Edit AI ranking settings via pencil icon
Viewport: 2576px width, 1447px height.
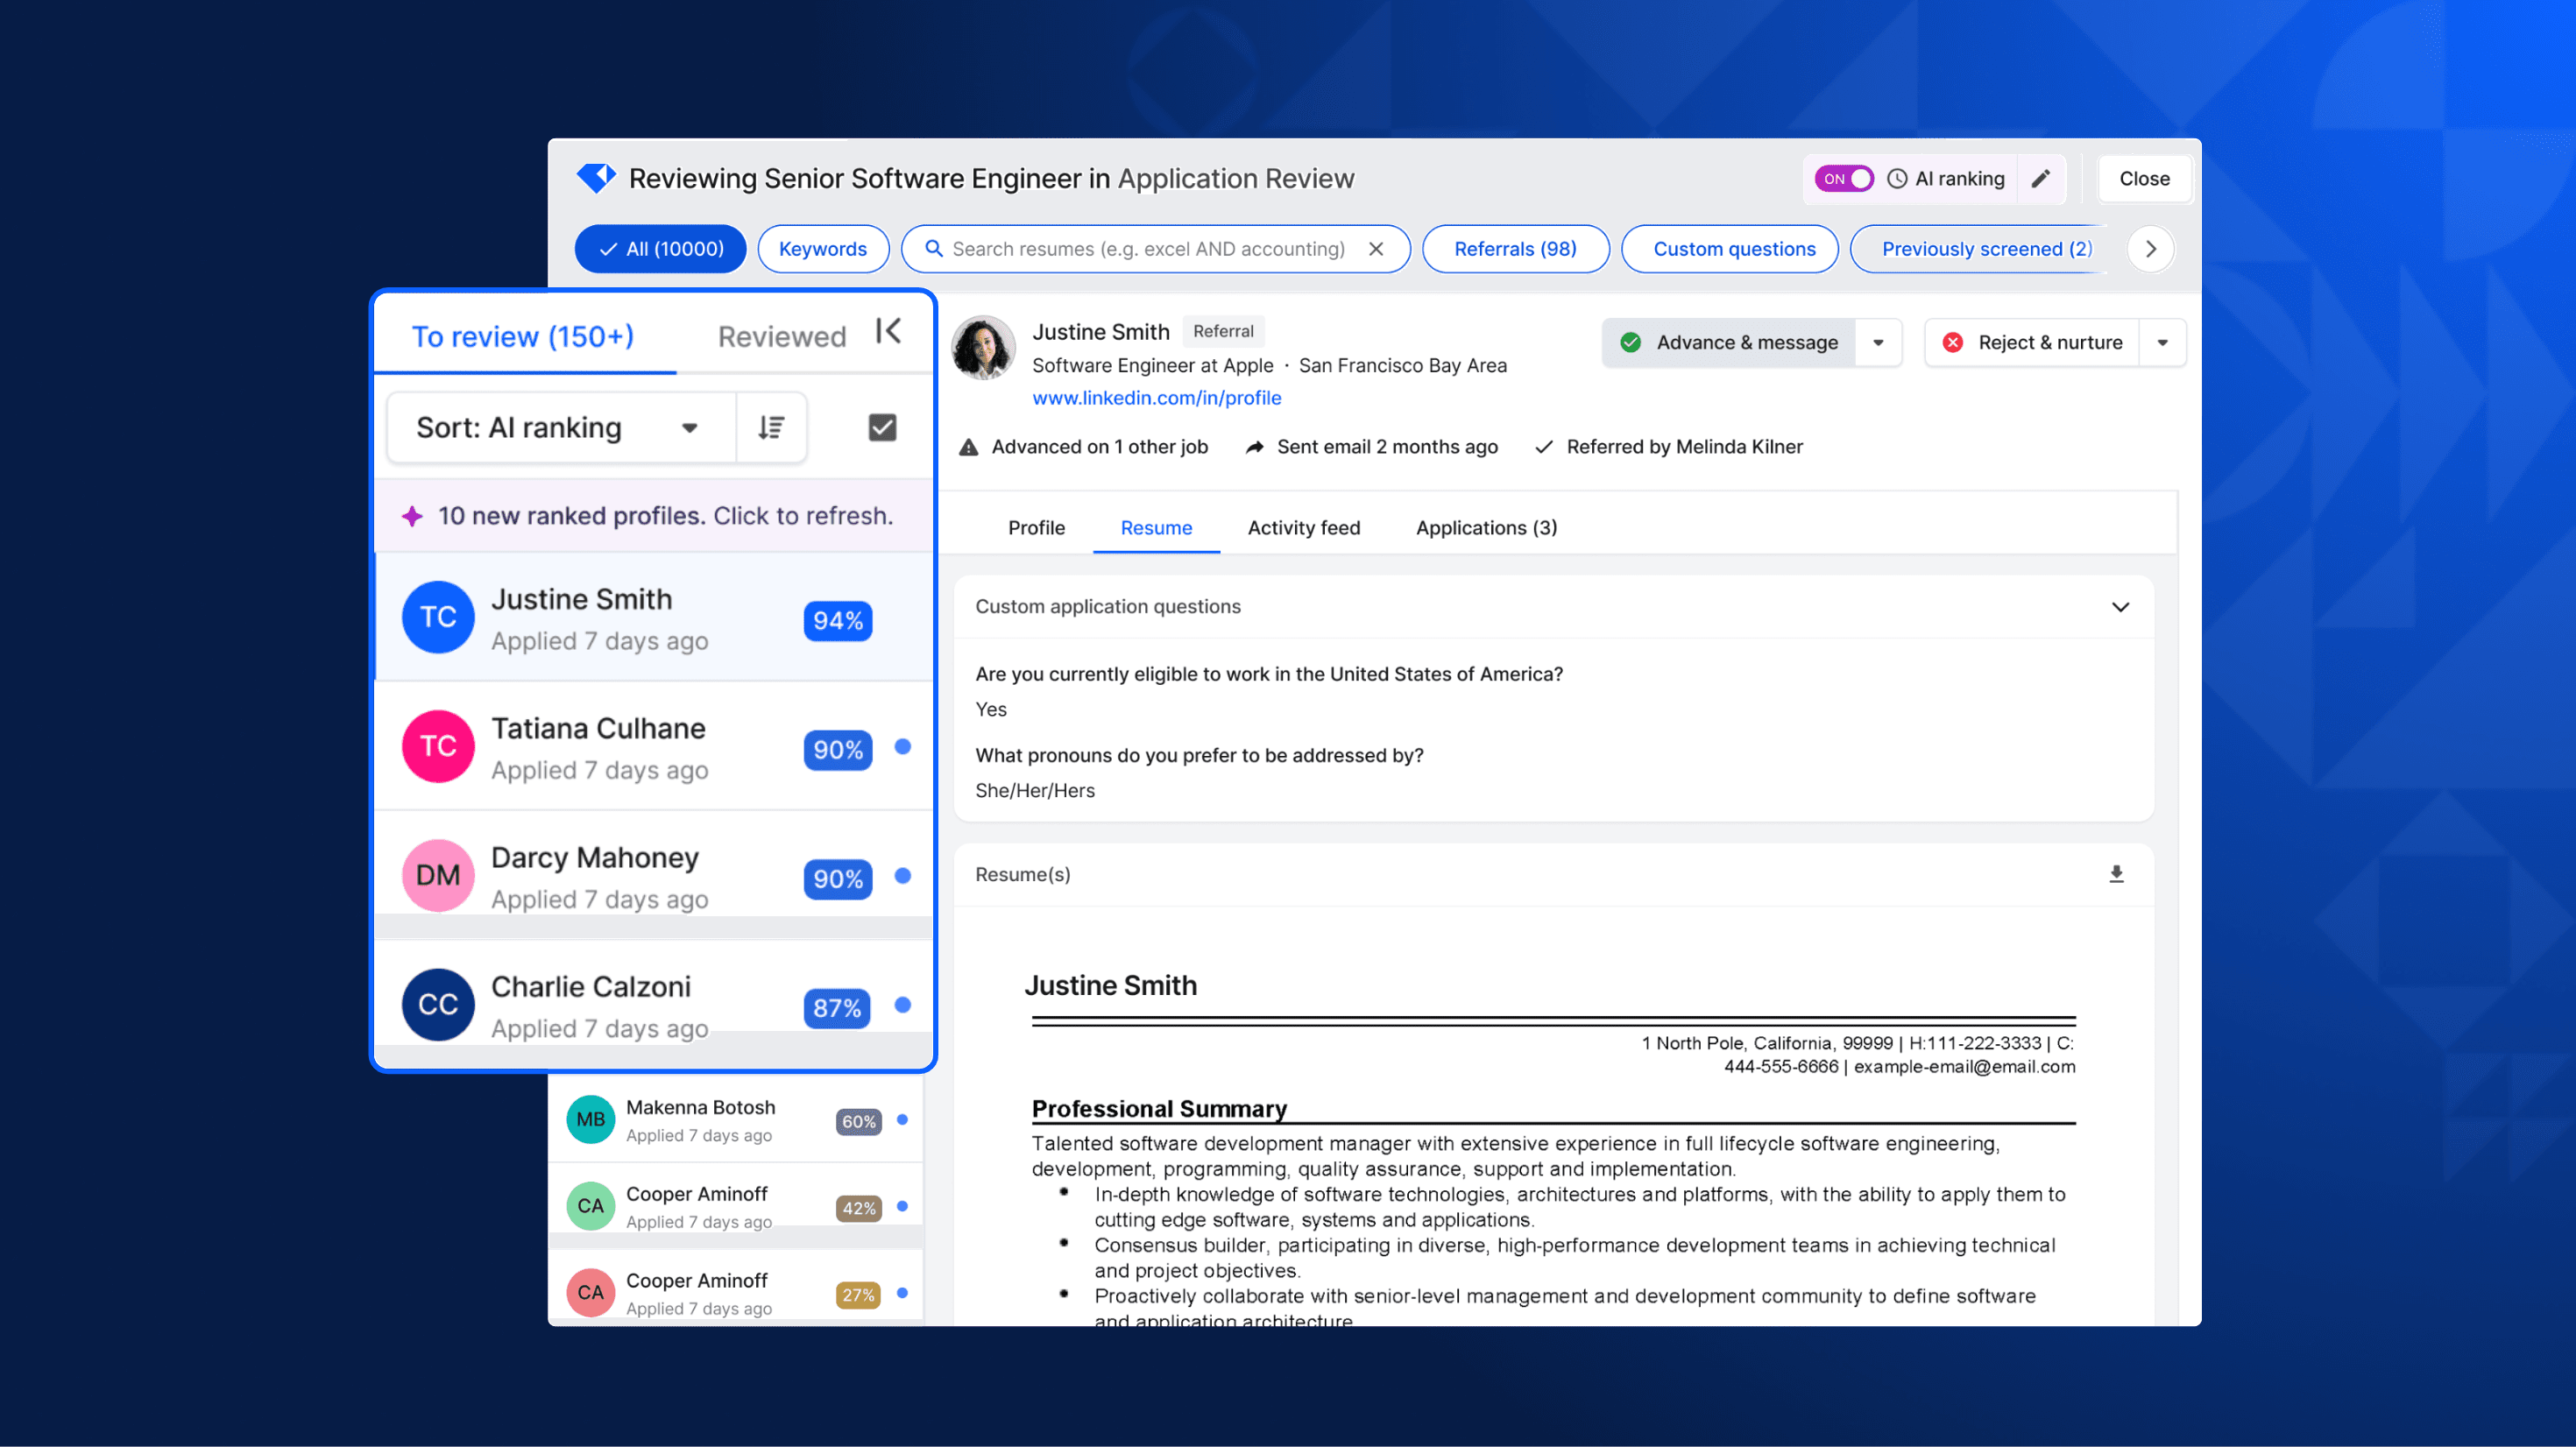(x=2042, y=178)
